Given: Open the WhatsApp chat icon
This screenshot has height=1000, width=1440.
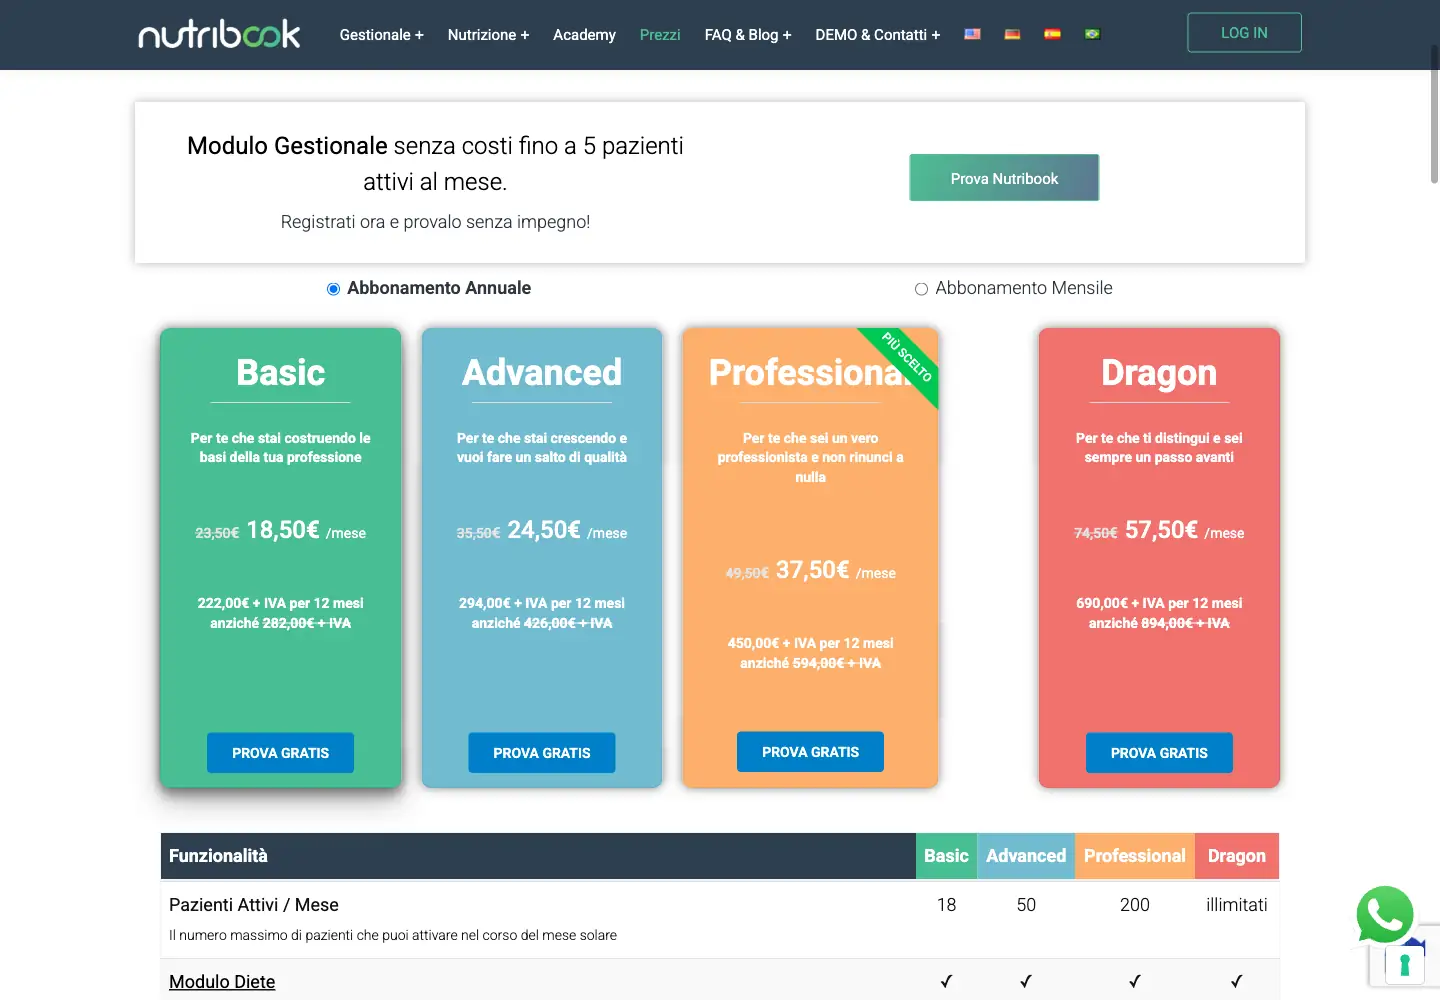Looking at the screenshot, I should coord(1385,915).
